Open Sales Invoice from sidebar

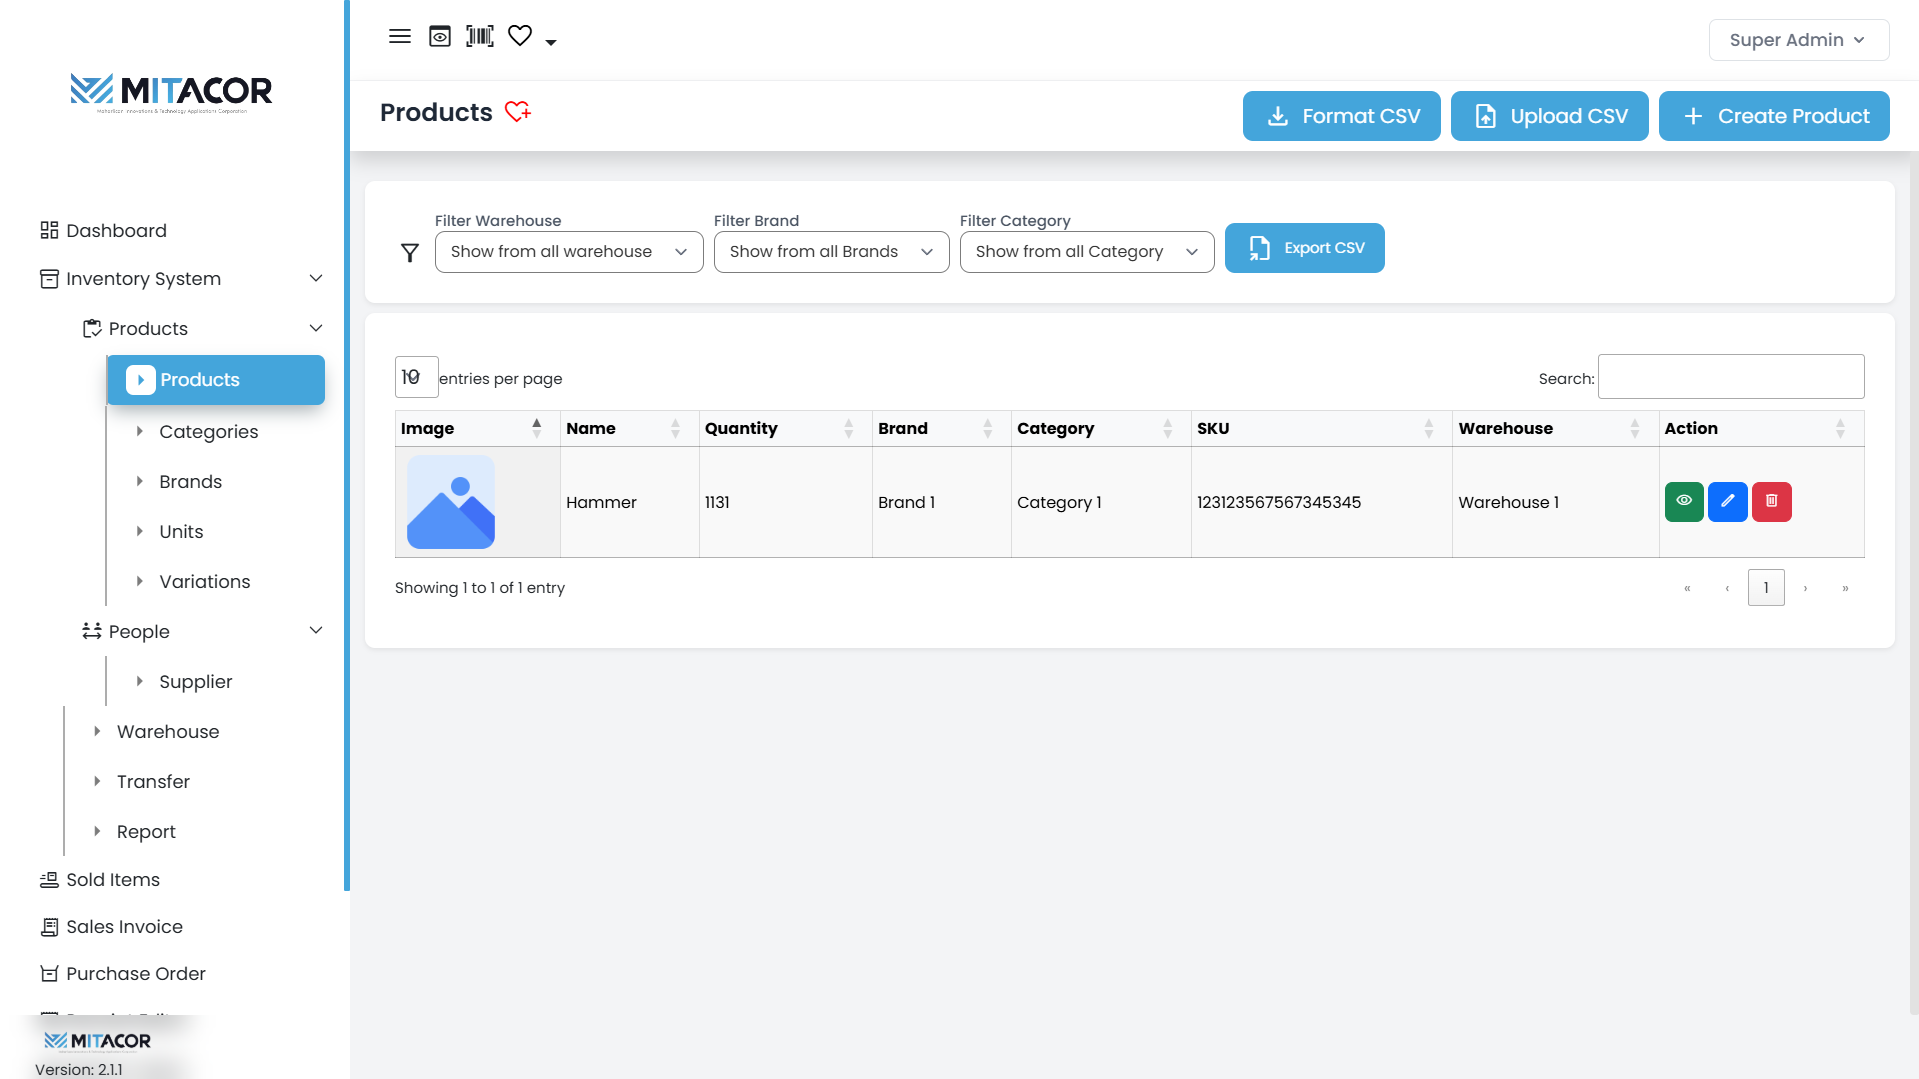(124, 927)
